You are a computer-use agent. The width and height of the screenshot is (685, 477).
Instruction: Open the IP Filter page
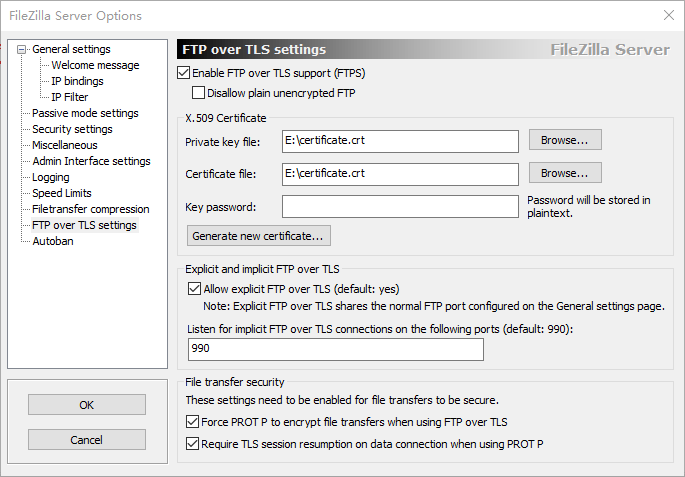(69, 97)
